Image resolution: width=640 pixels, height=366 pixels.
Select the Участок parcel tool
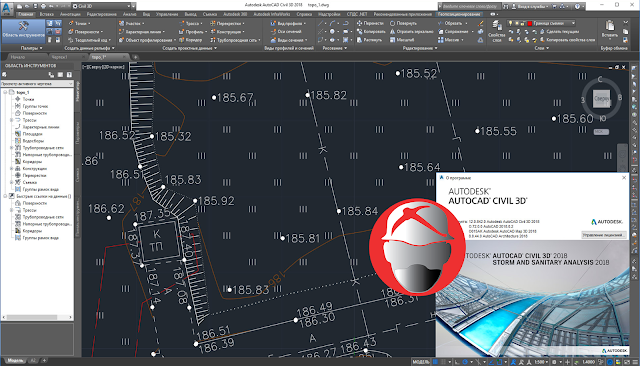click(131, 23)
